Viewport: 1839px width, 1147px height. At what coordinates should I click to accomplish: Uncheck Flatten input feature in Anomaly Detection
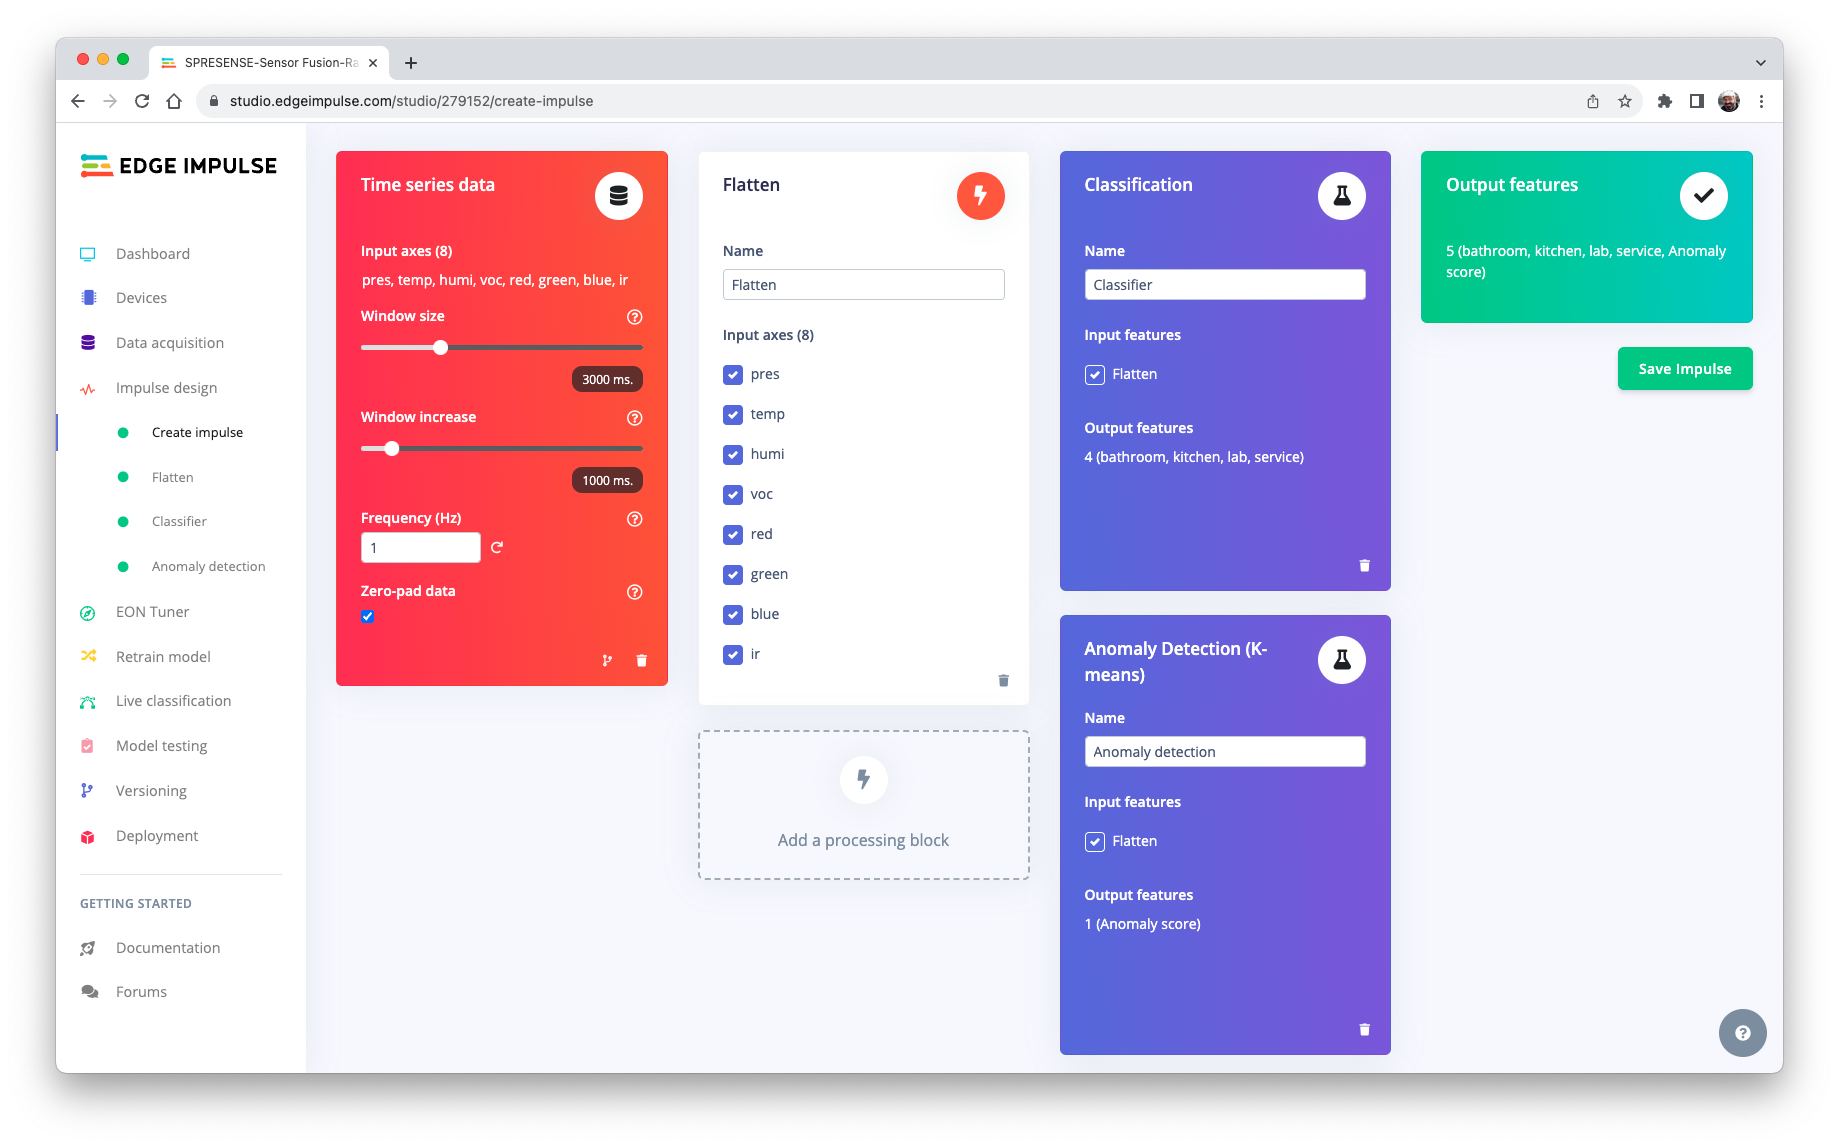1095,842
